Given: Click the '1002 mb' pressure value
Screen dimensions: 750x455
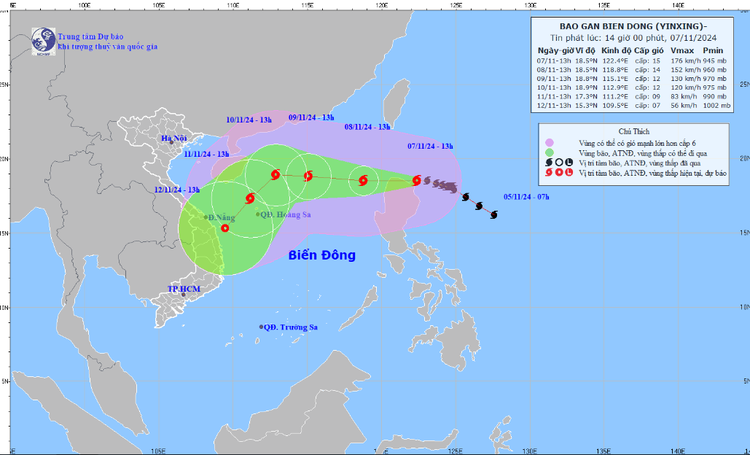Looking at the screenshot, I should (716, 106).
